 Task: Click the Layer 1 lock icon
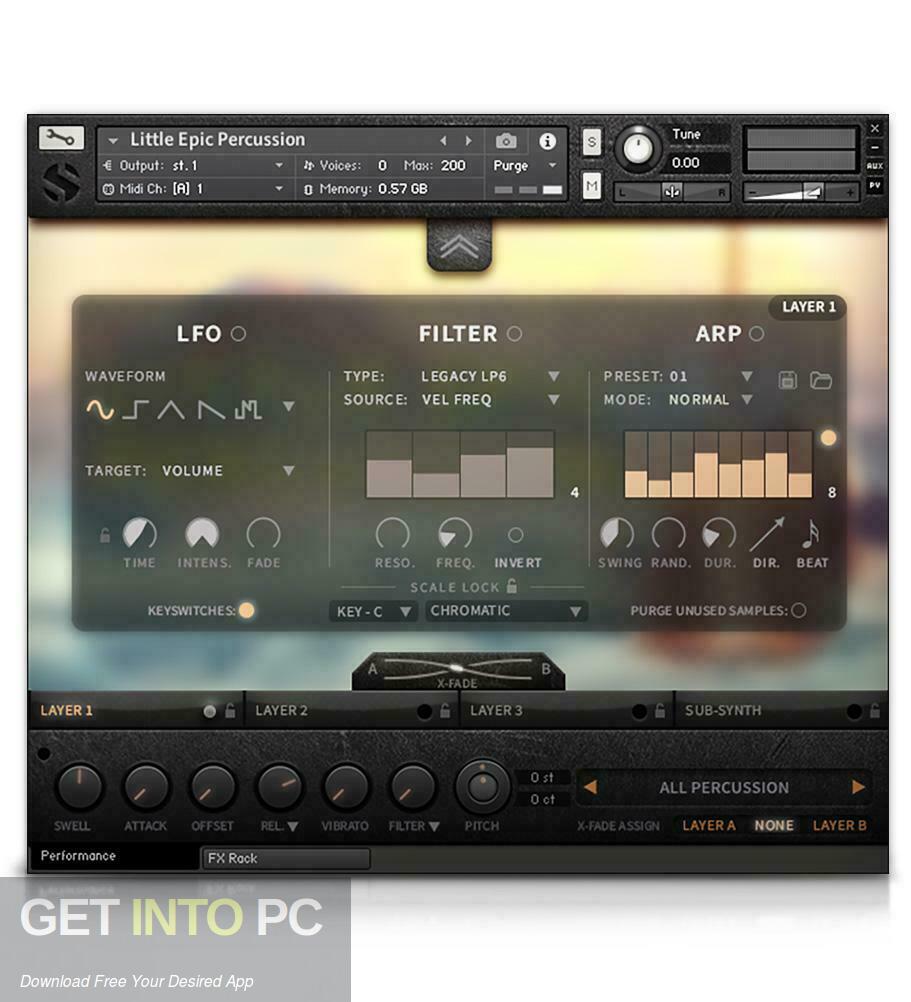tap(230, 711)
